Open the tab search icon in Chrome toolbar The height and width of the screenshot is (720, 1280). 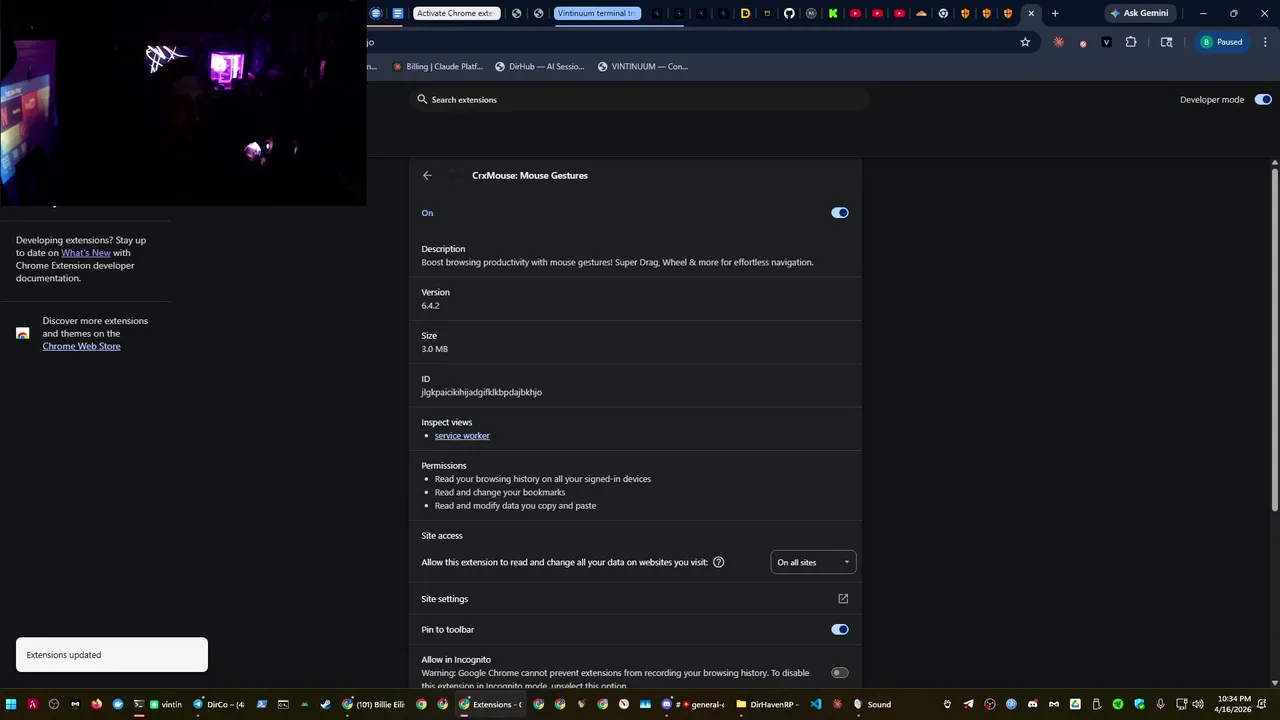(1166, 42)
